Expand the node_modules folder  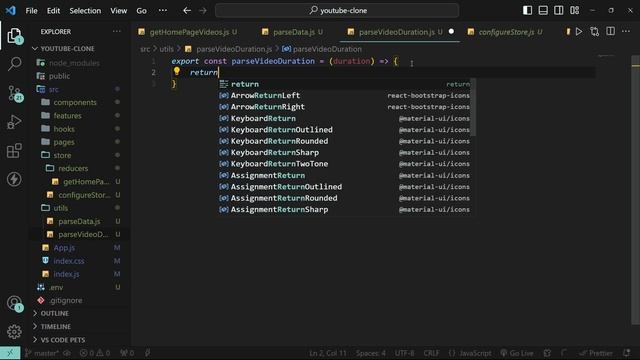[74, 63]
